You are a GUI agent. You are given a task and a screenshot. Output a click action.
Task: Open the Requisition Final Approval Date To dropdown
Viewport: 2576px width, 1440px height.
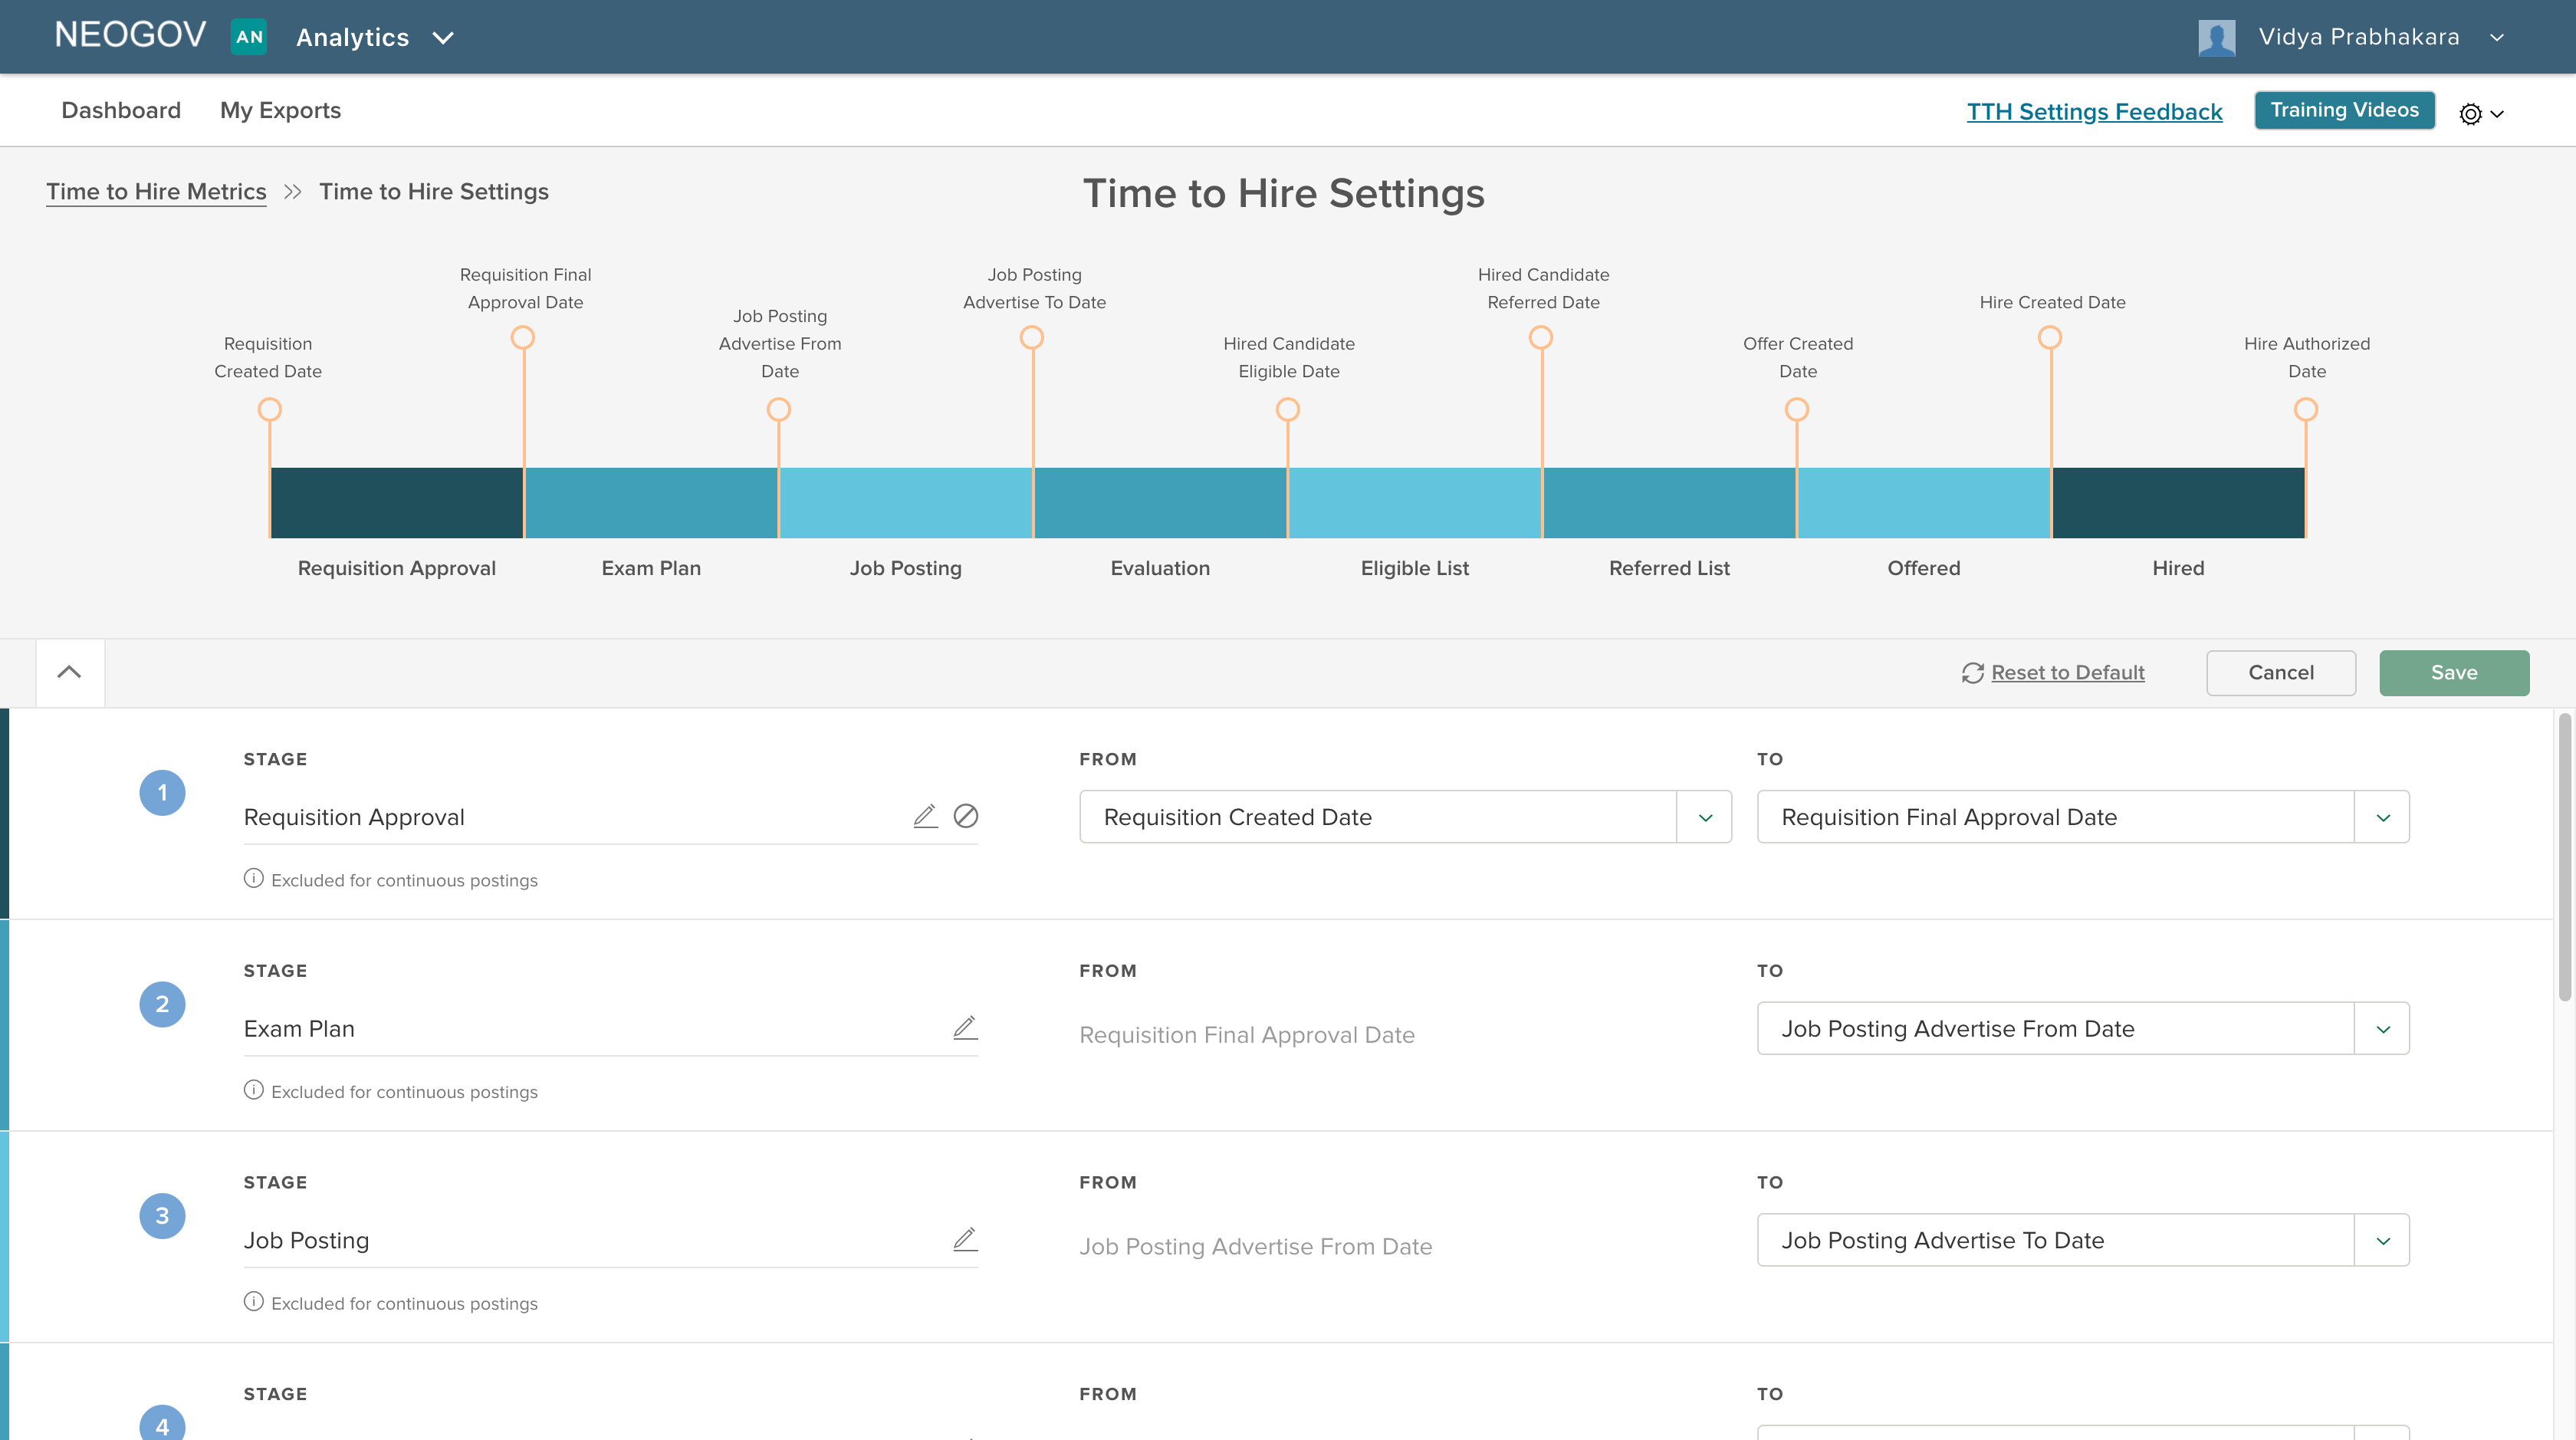coord(2083,817)
